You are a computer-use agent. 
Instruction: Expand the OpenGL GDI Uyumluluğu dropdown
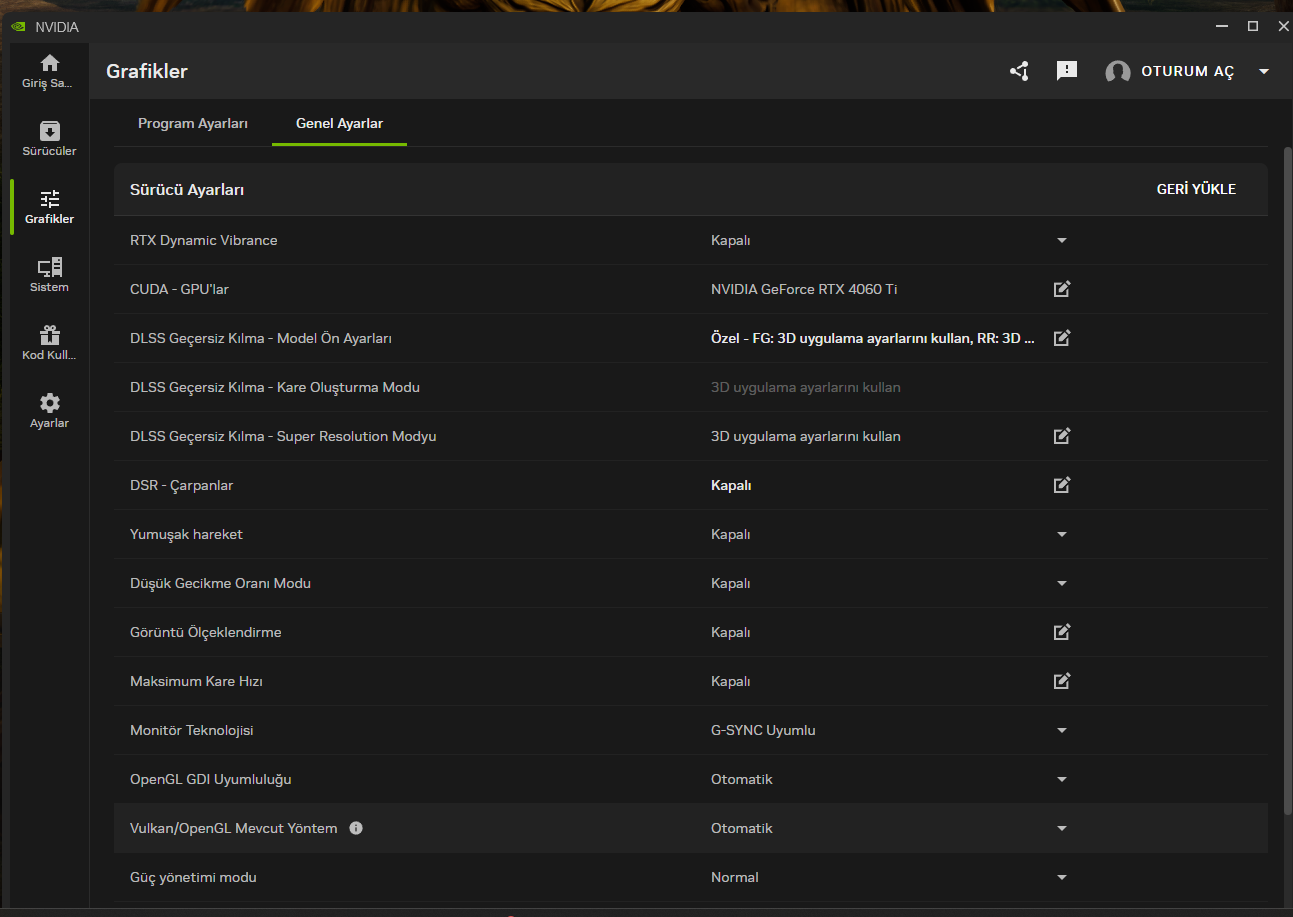[1062, 779]
